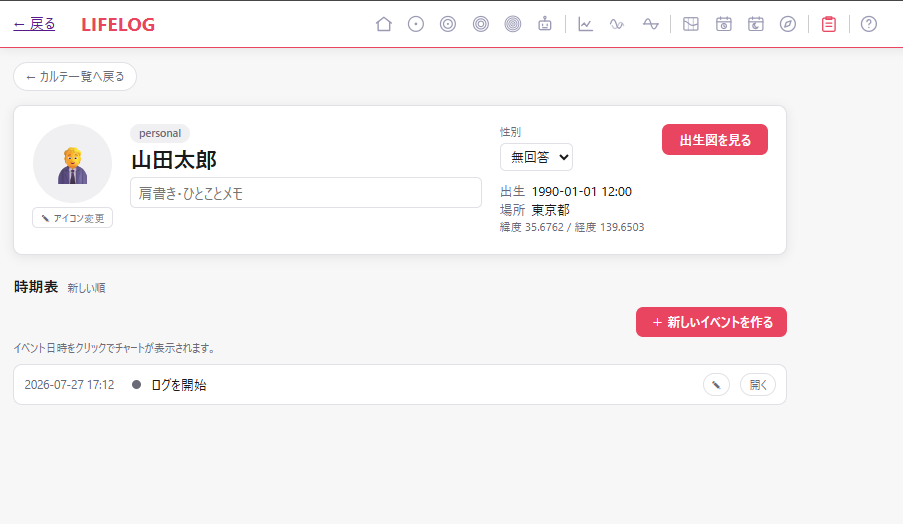The width and height of the screenshot is (903, 524).
Task: Return via カルテ一覧へ戻る button
Action: [75, 77]
